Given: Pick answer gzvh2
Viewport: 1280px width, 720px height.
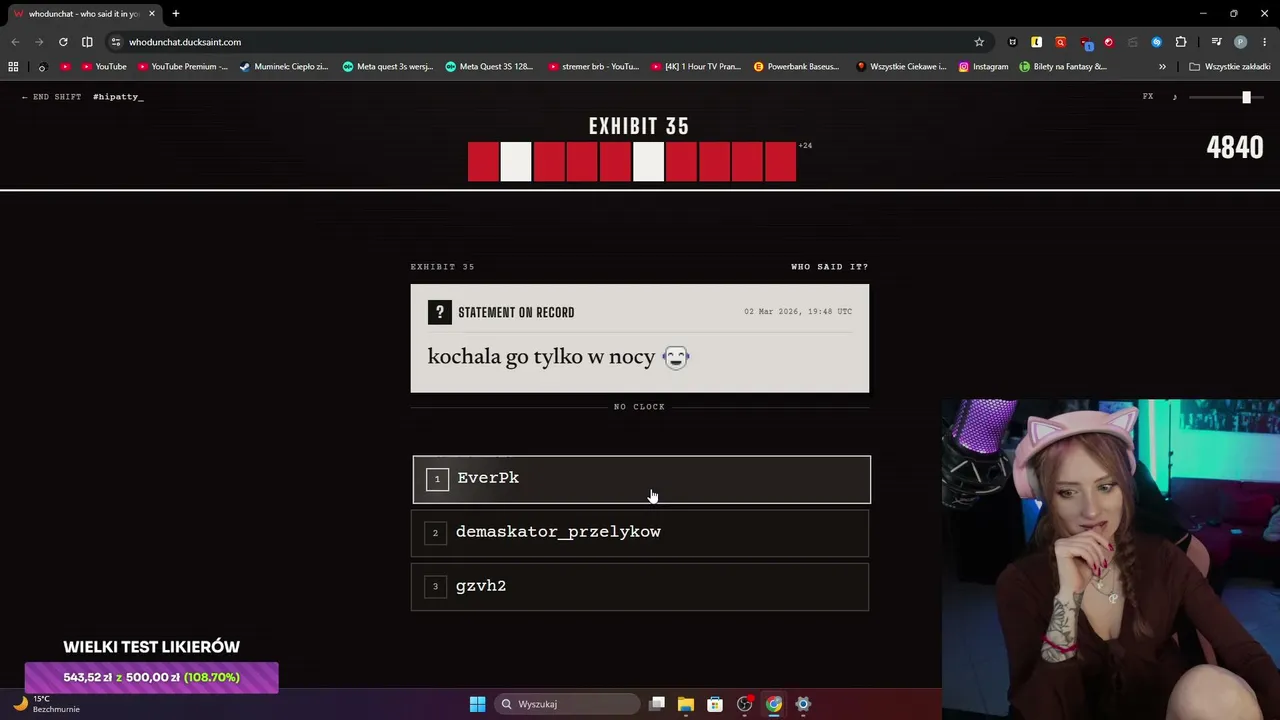Looking at the screenshot, I should pyautogui.click(x=640, y=587).
